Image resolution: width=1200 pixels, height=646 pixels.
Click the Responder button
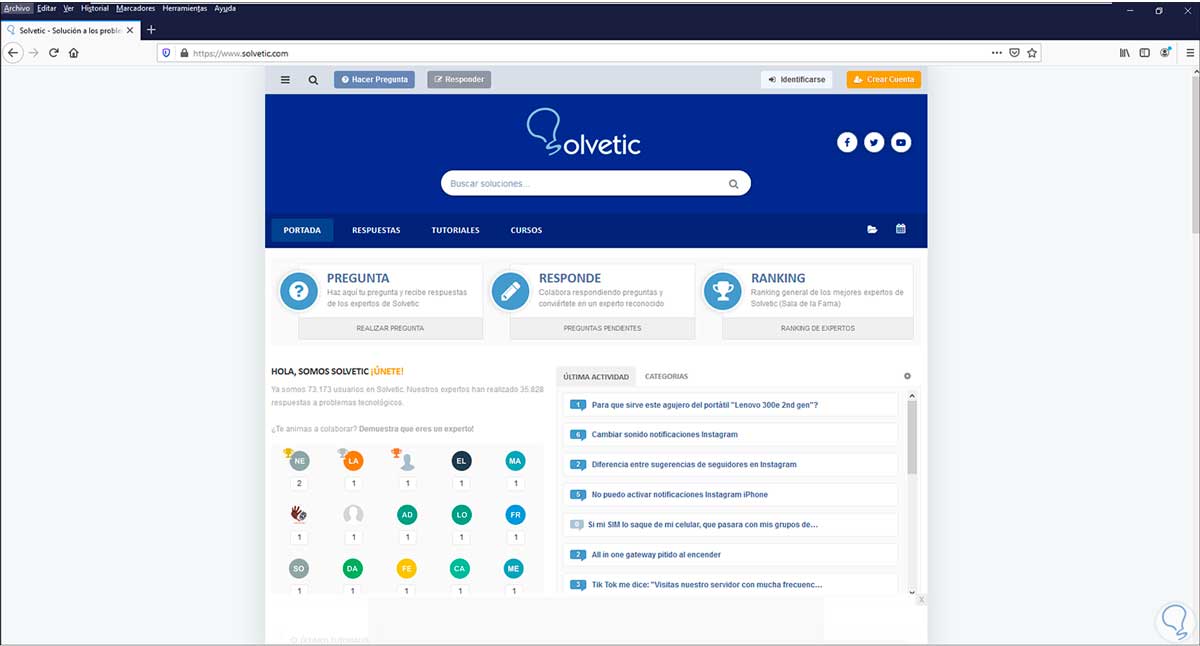click(x=459, y=80)
